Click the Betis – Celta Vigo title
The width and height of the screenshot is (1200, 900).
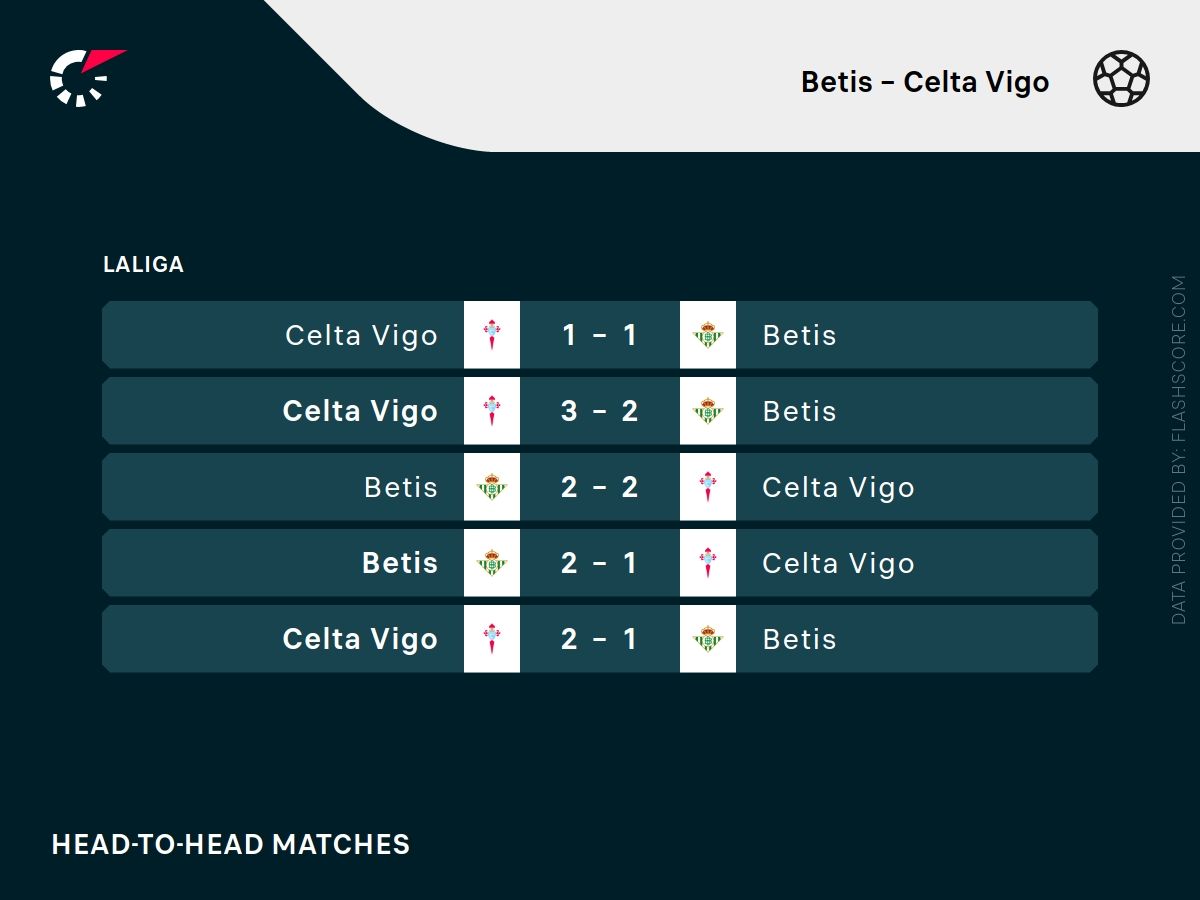click(925, 82)
